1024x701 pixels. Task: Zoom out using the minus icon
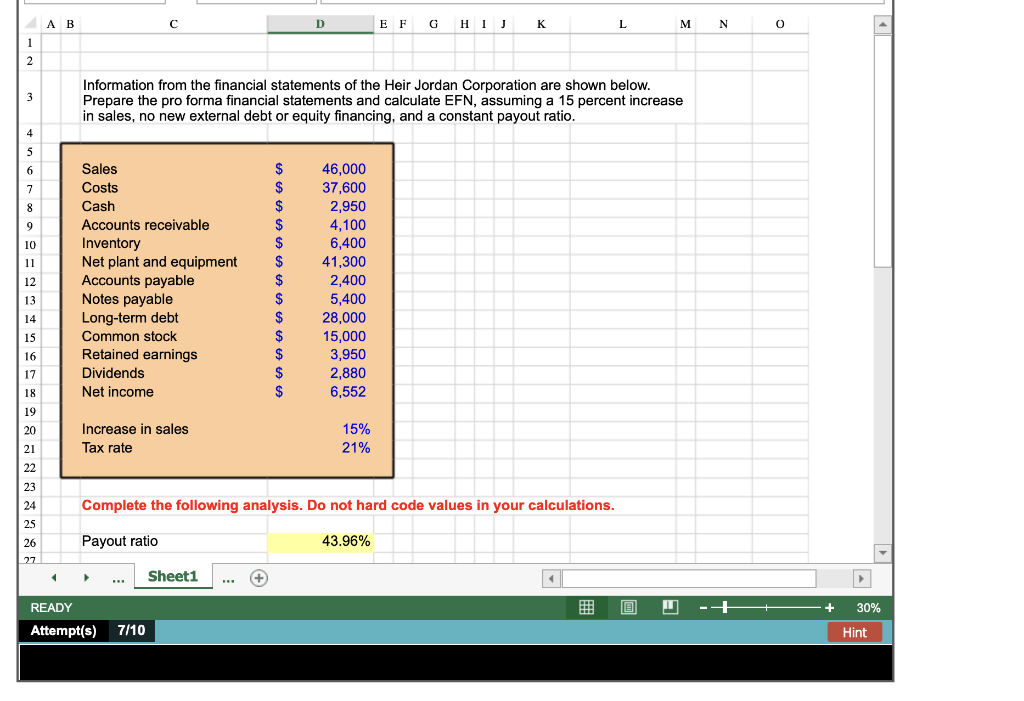click(702, 607)
